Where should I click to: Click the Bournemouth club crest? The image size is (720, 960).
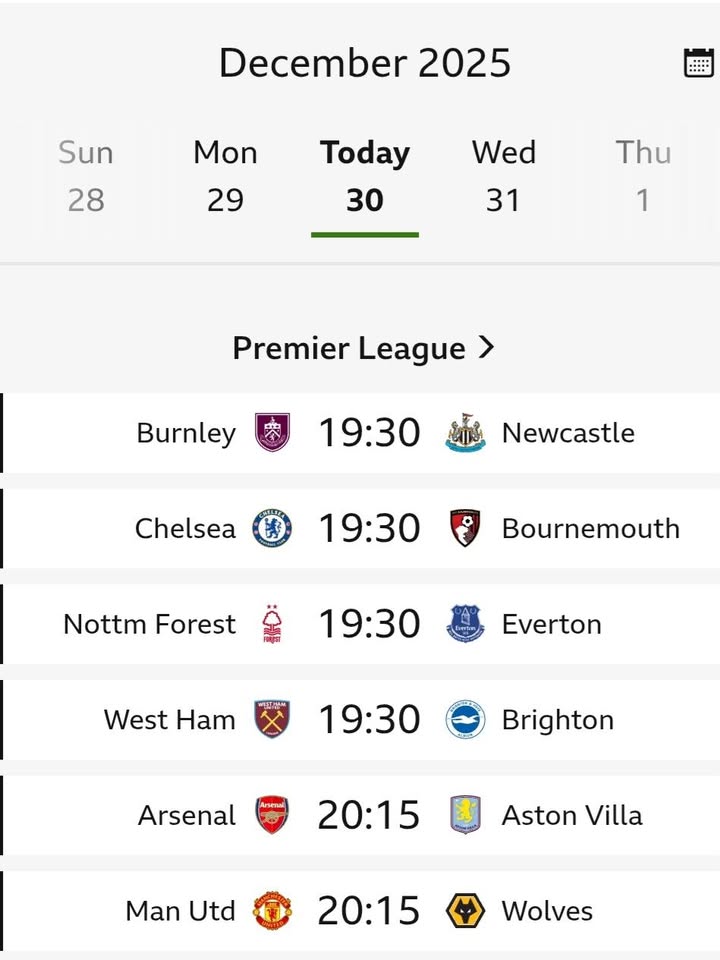tap(465, 529)
